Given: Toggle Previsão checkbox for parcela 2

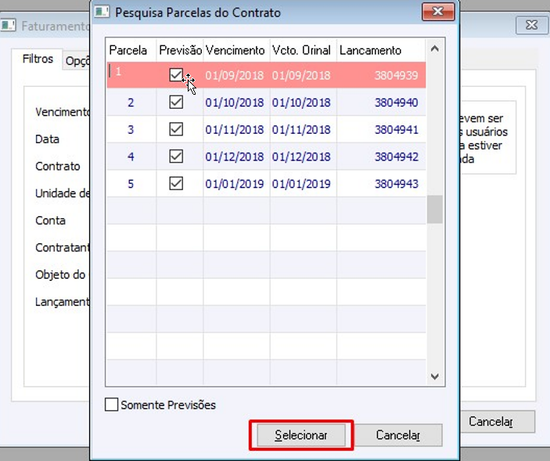Looking at the screenshot, I should click(x=176, y=102).
